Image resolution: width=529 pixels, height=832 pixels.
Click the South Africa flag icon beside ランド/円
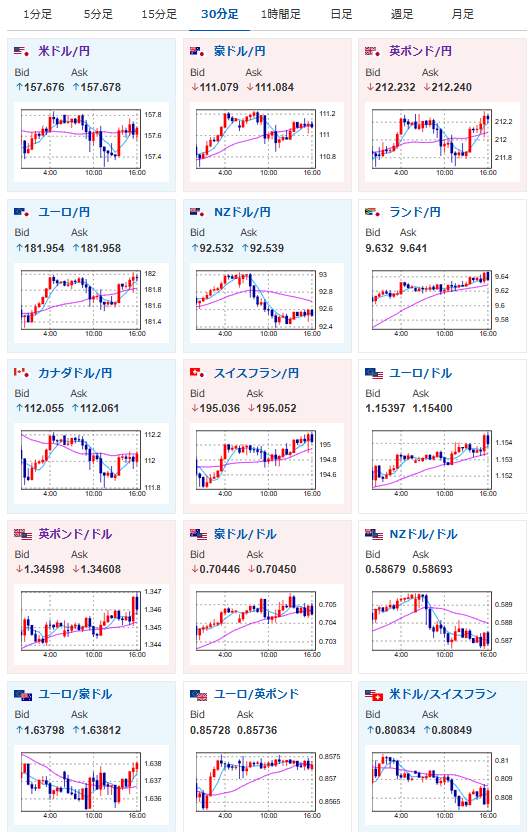(x=373, y=212)
